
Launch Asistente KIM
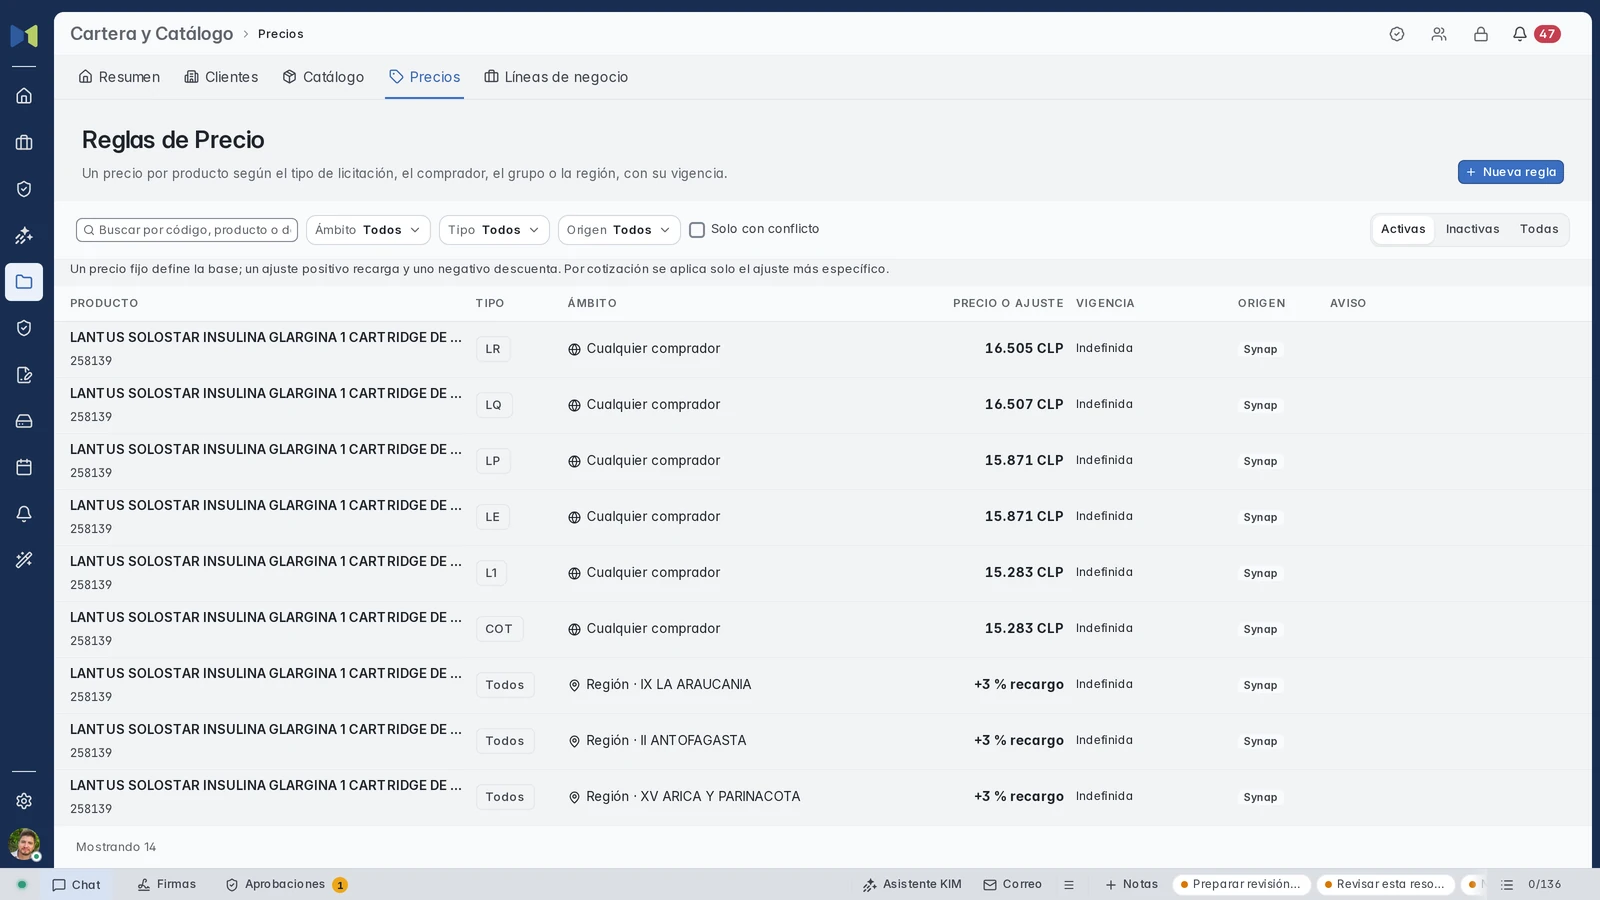point(912,885)
